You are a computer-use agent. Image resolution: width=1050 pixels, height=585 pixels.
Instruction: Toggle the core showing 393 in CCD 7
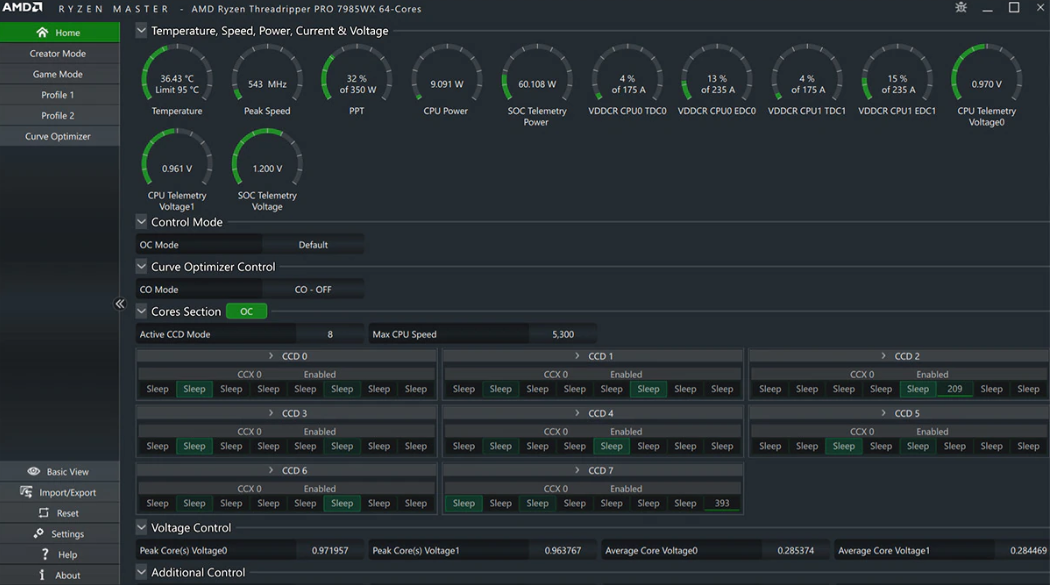(x=722, y=503)
